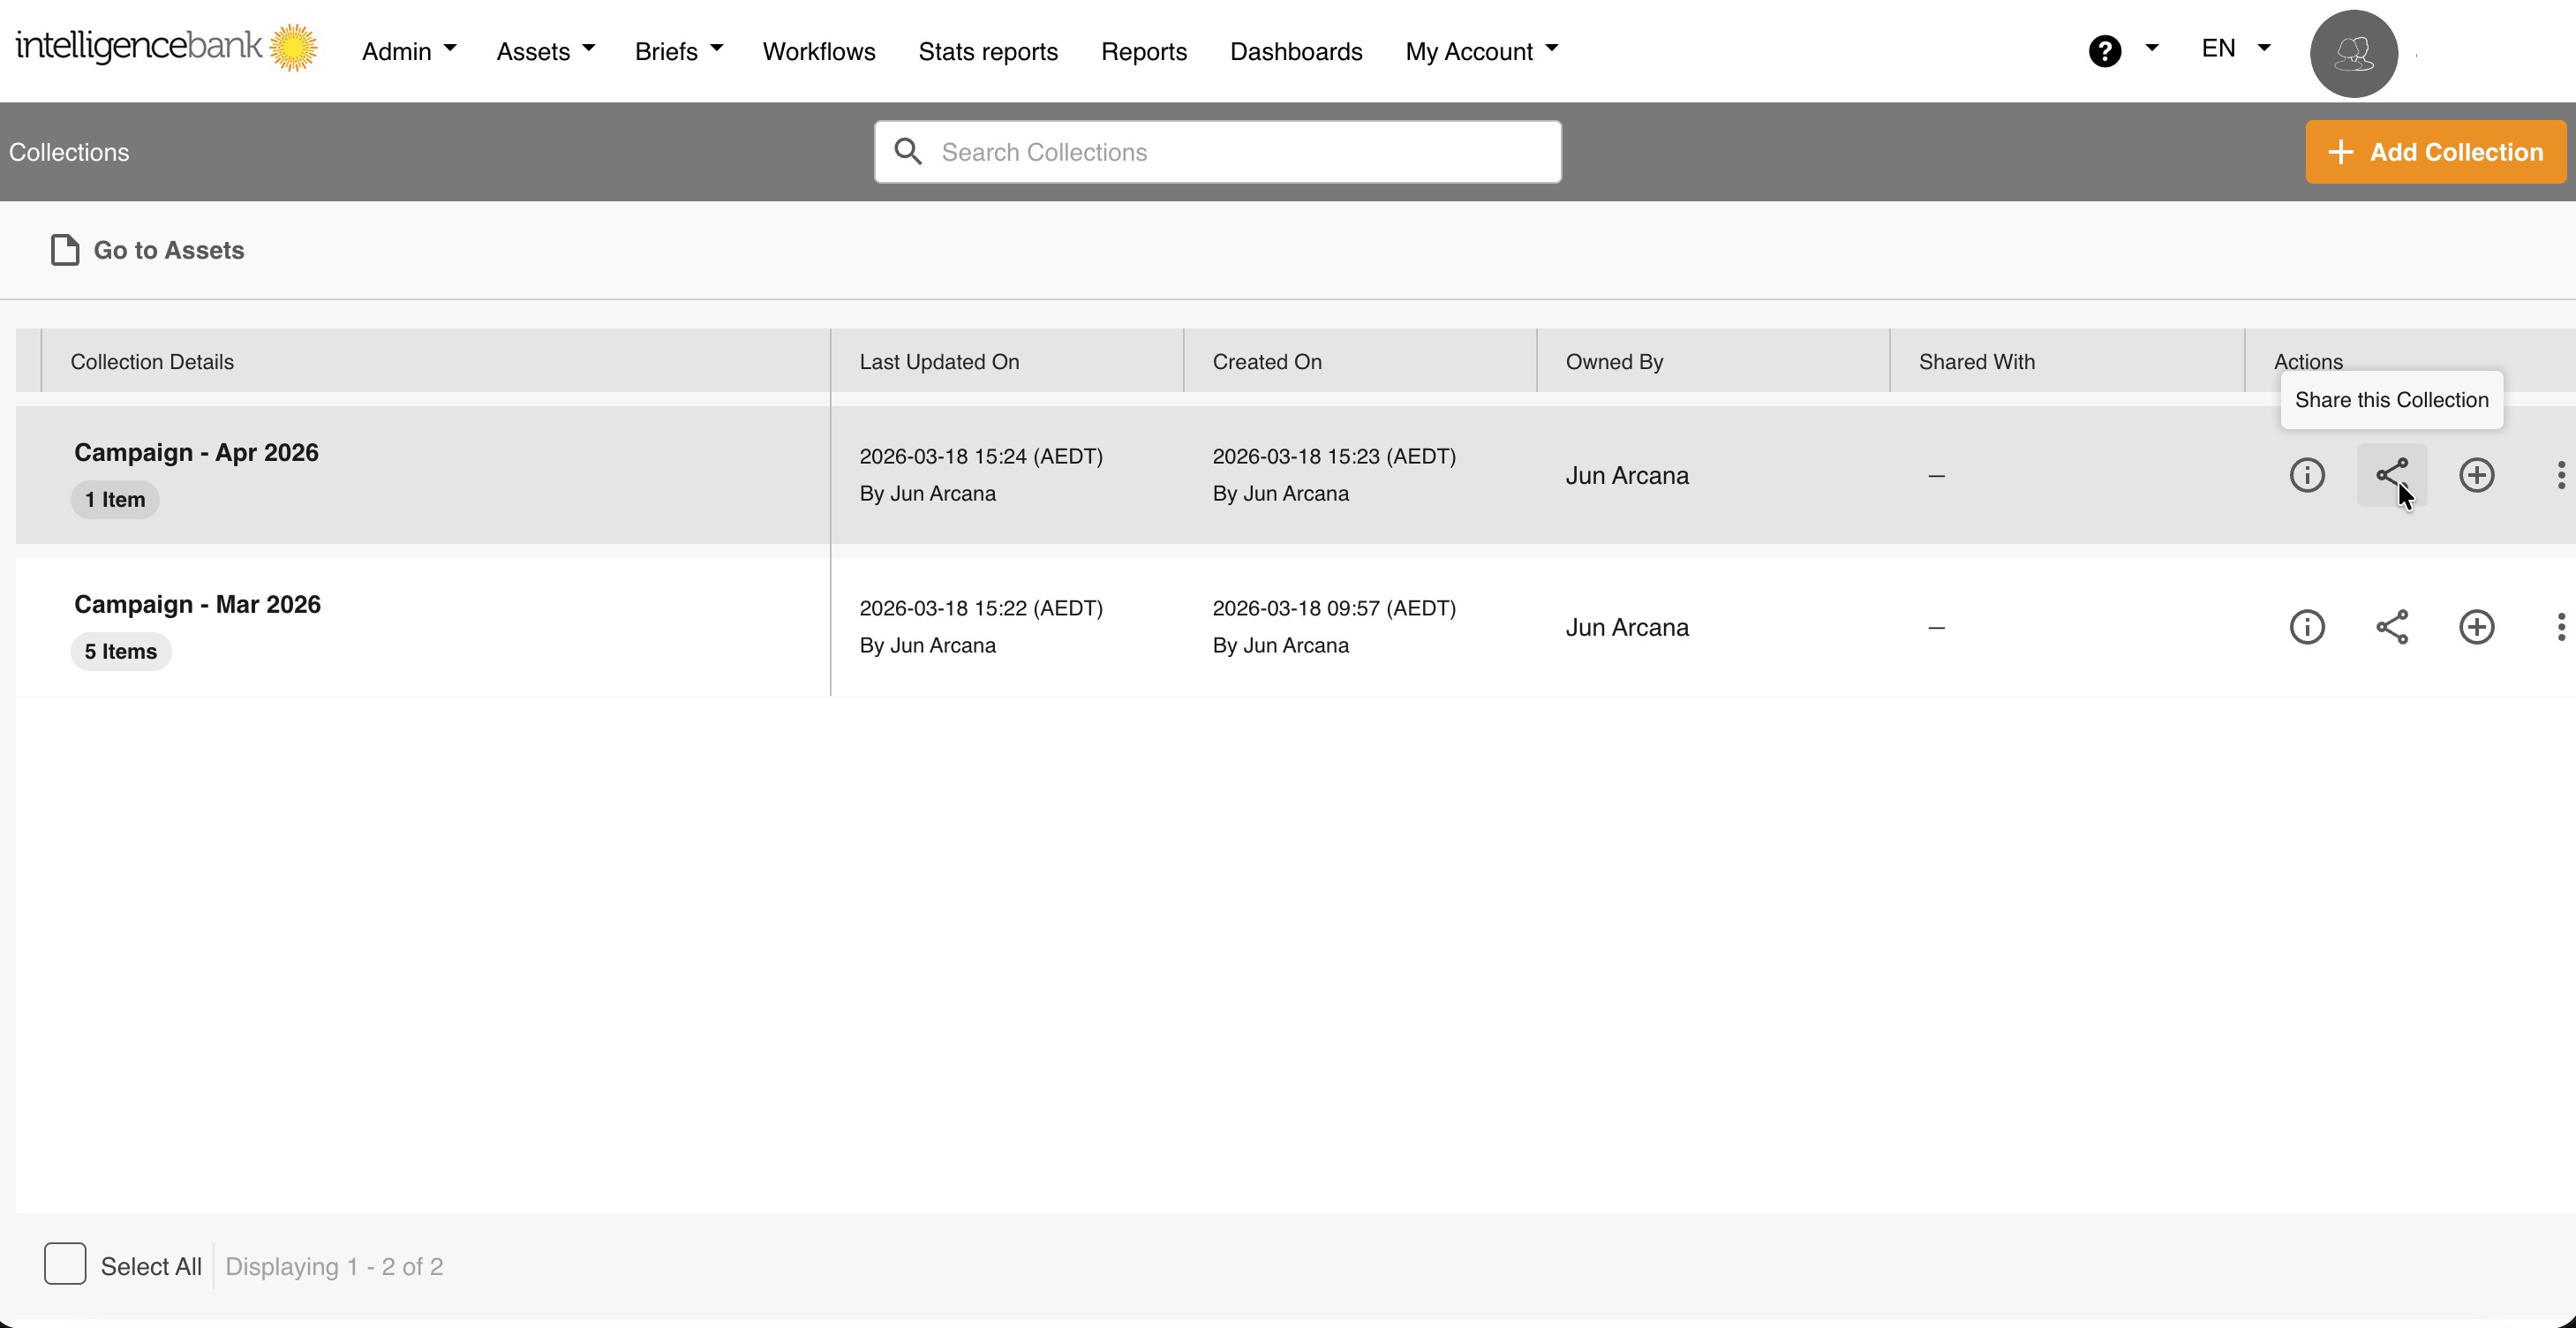Click the Add Collection button

click(2435, 152)
